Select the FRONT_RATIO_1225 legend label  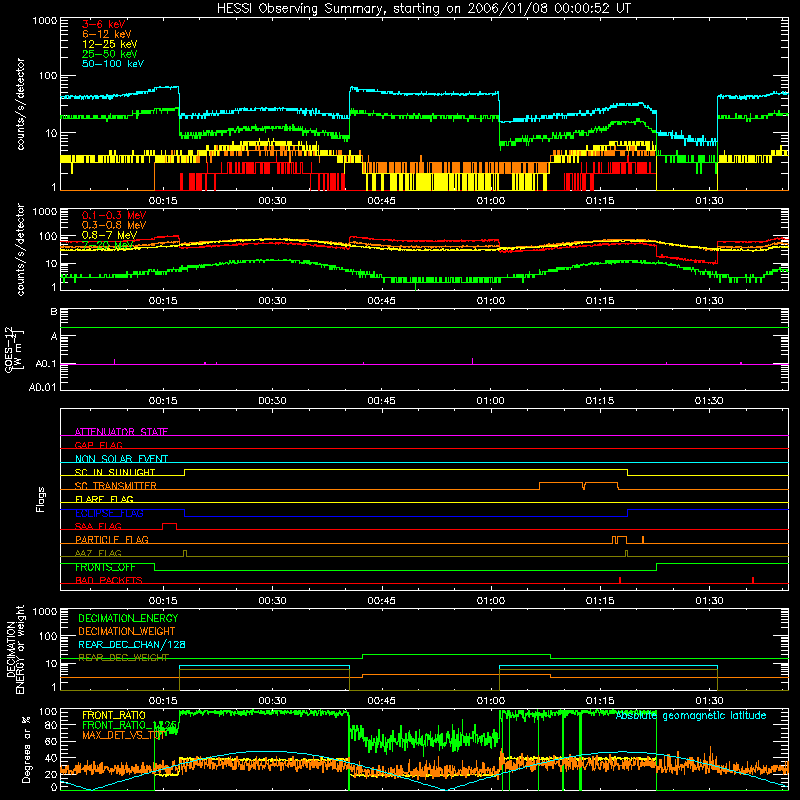click(x=130, y=725)
